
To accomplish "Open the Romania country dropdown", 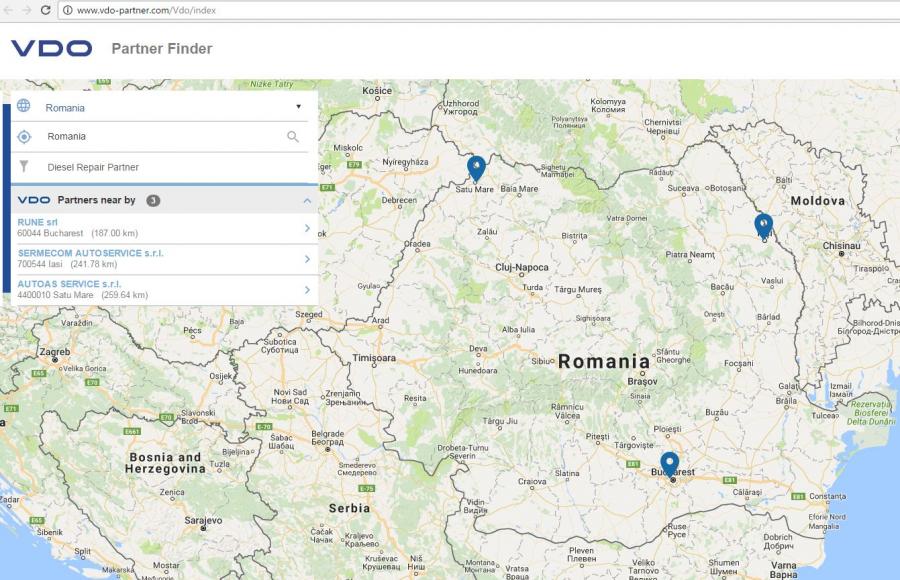I will (x=172, y=107).
